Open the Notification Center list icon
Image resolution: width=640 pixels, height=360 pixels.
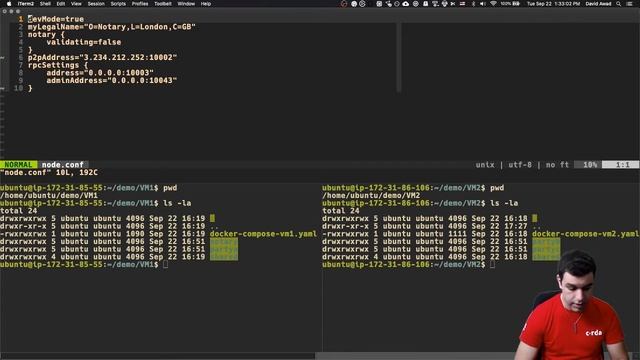pyautogui.click(x=630, y=4)
